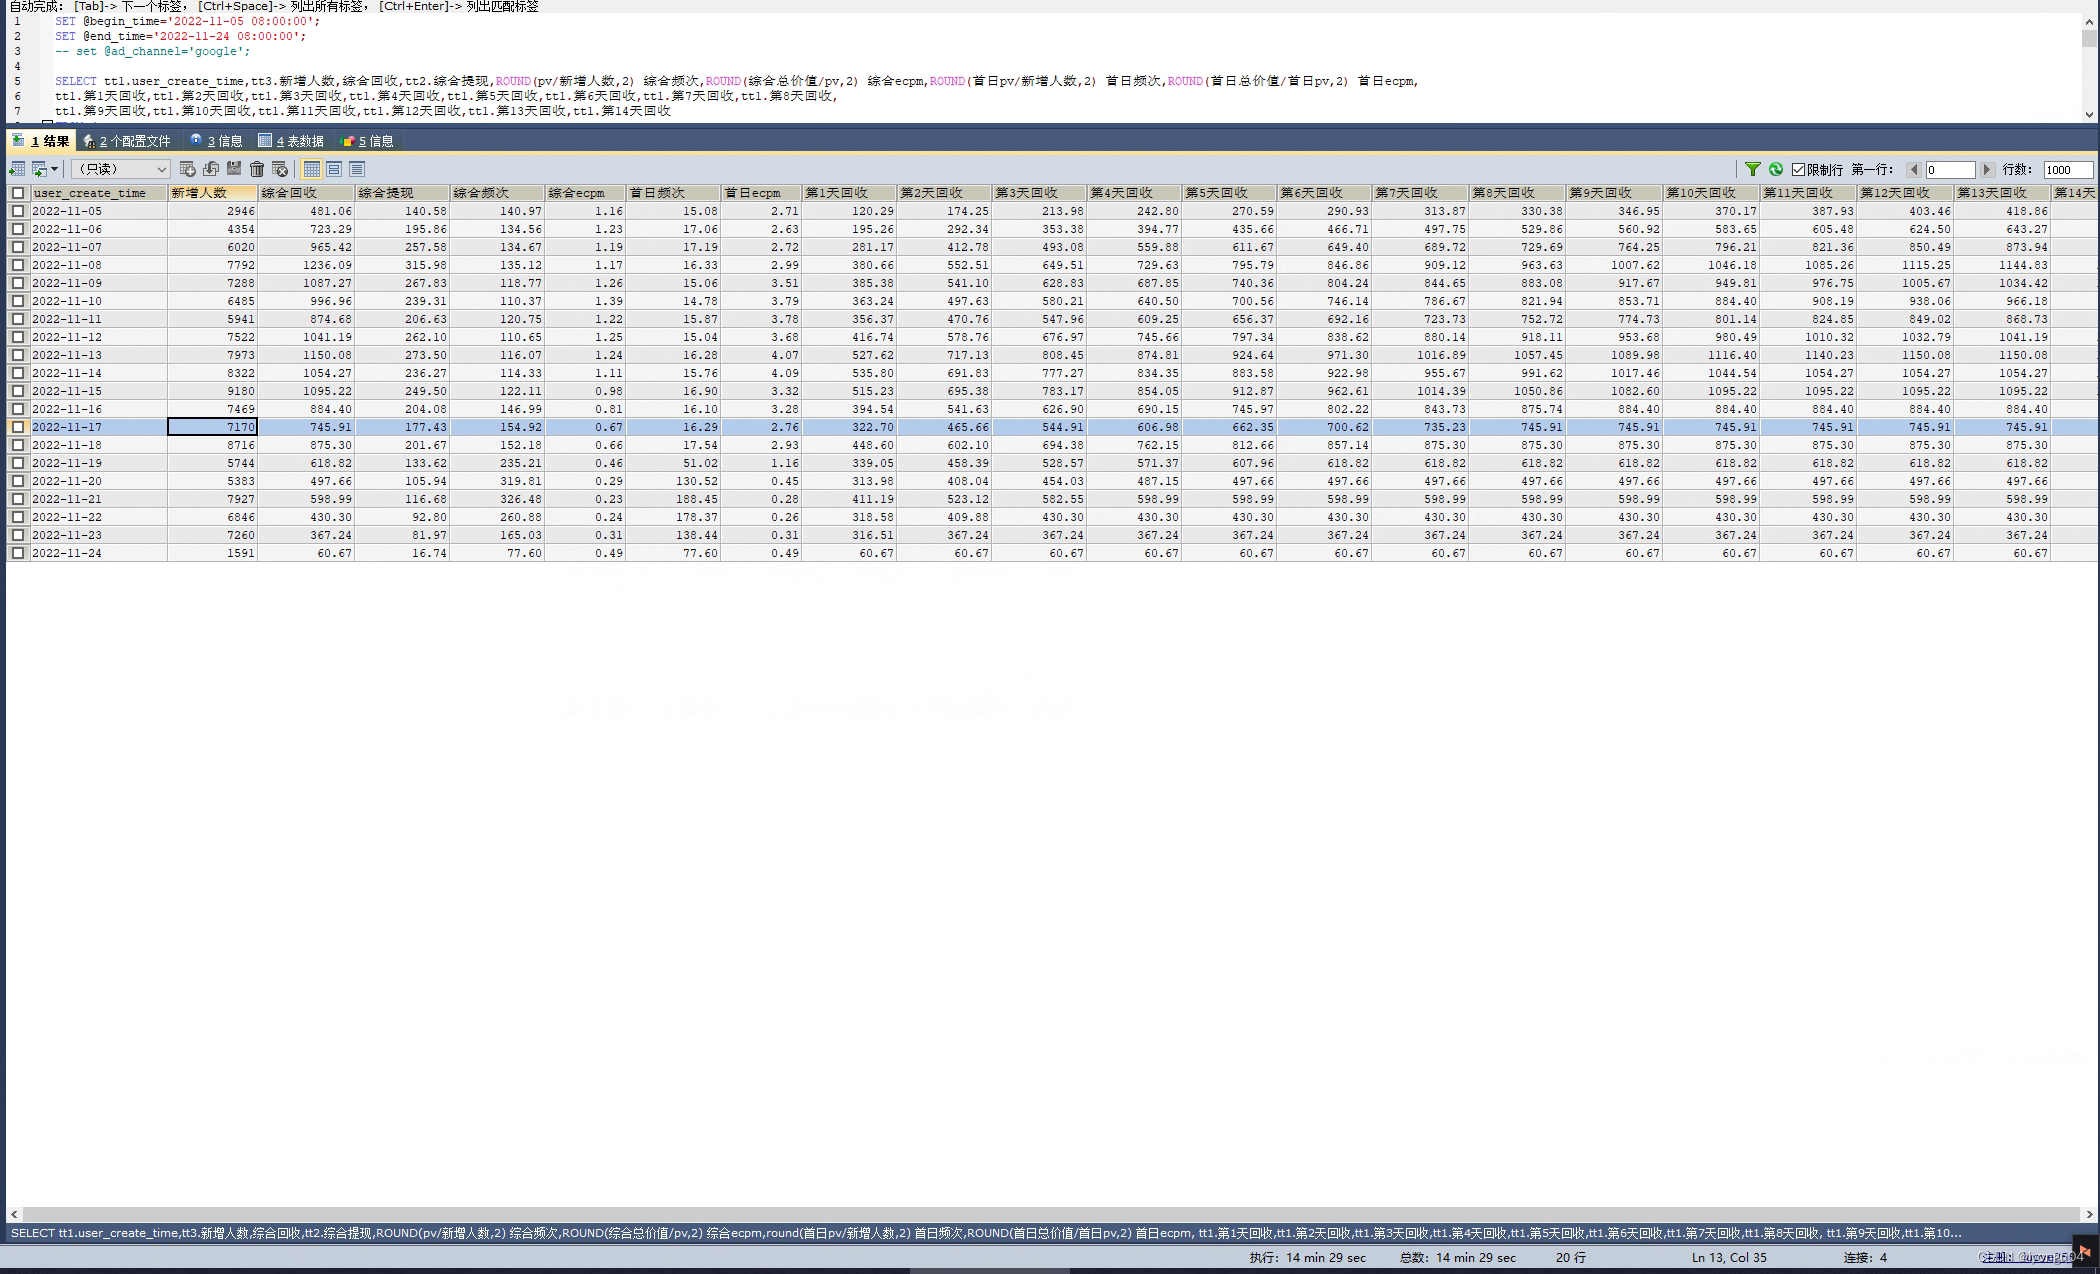Open the 4 表数据 tab
The image size is (2100, 1274).
coord(291,141)
